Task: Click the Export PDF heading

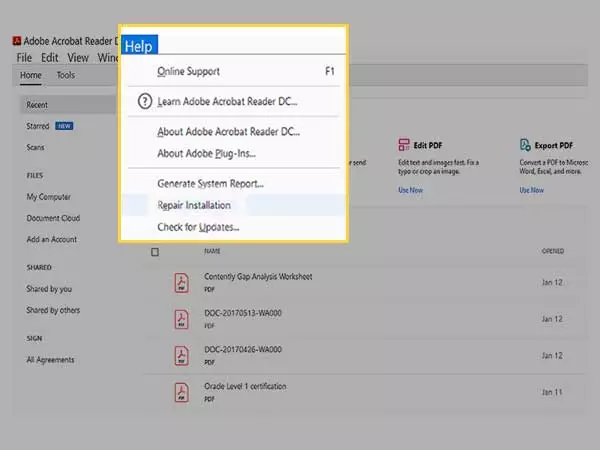Action: [x=554, y=145]
